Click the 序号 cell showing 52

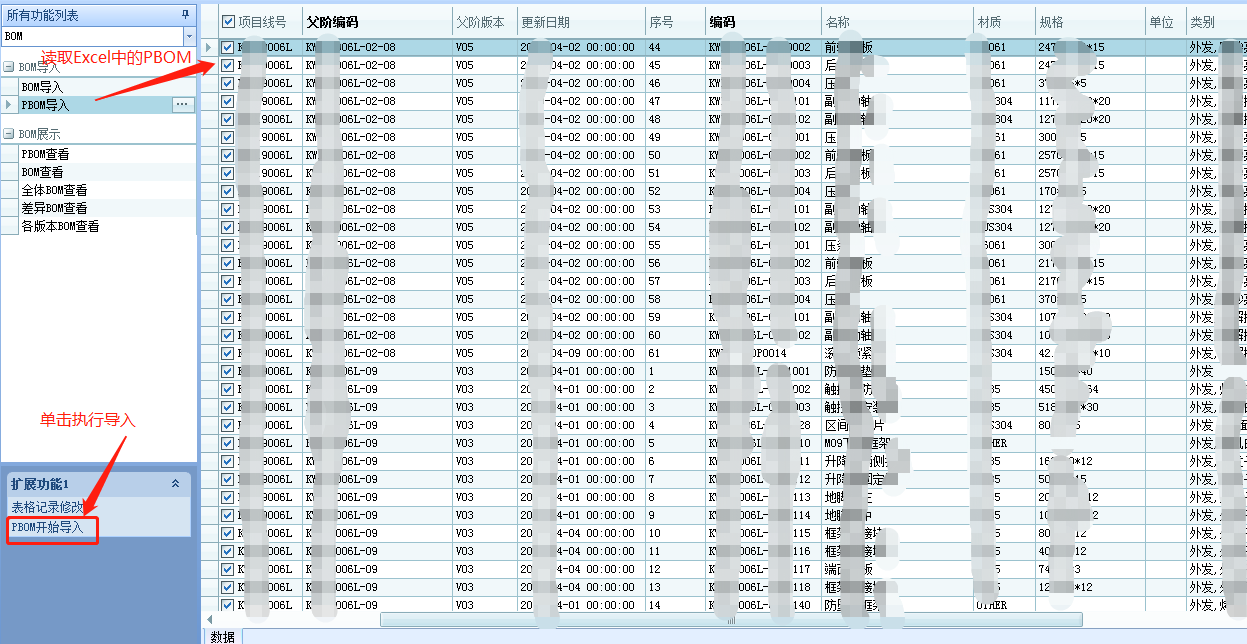(675, 191)
